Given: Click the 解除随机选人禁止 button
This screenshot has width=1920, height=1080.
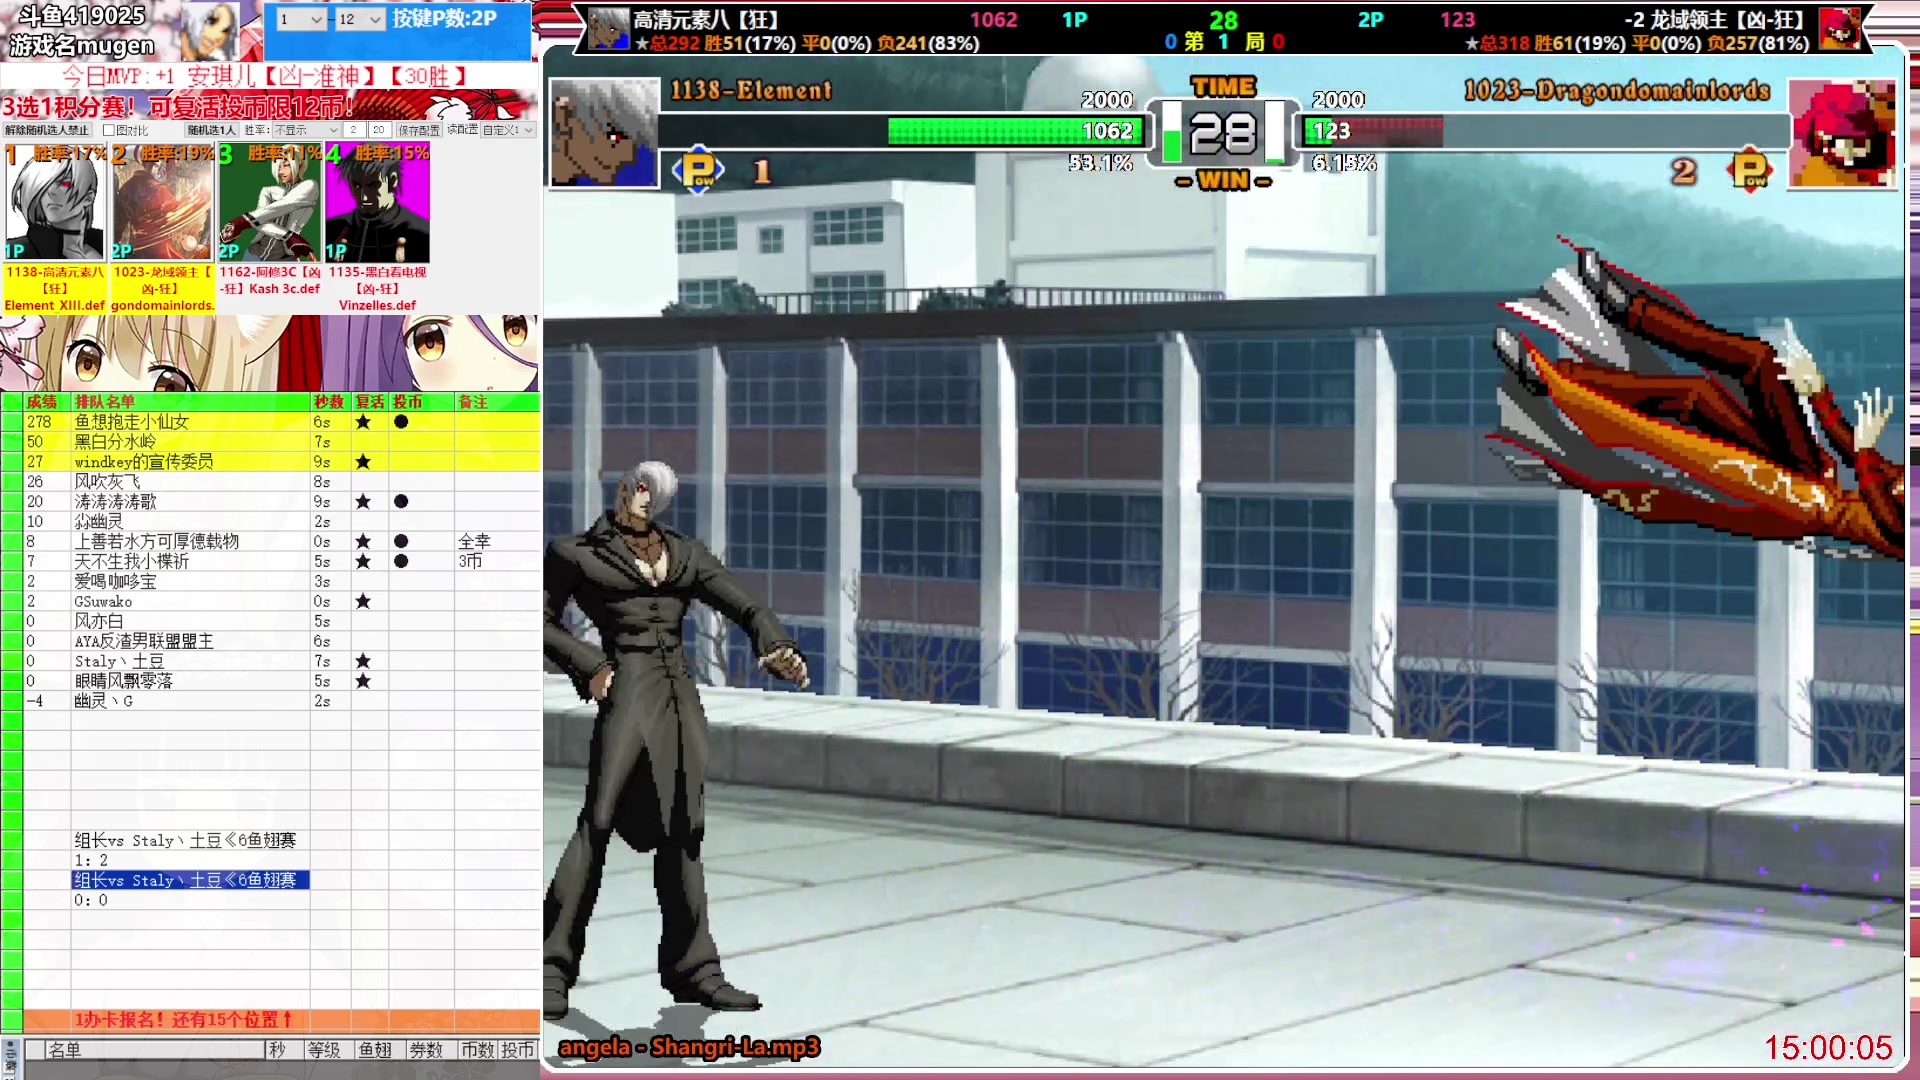Looking at the screenshot, I should (47, 130).
